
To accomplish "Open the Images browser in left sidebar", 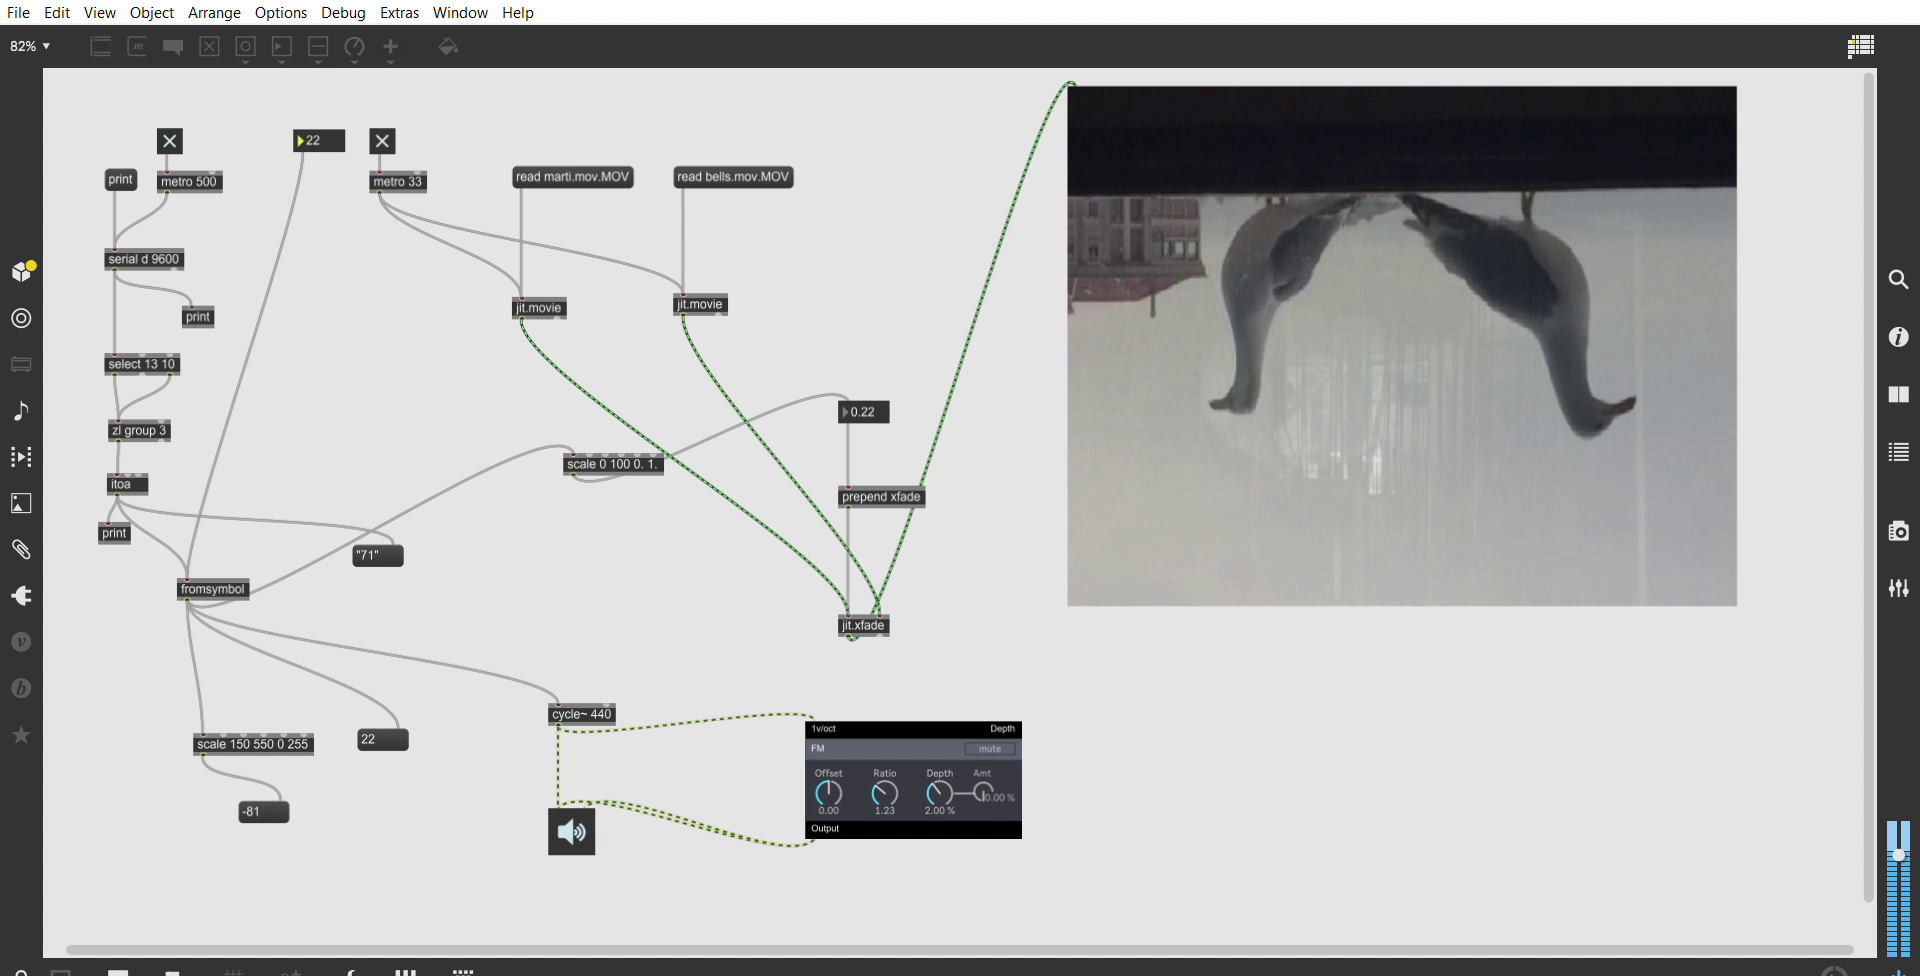I will [21, 503].
